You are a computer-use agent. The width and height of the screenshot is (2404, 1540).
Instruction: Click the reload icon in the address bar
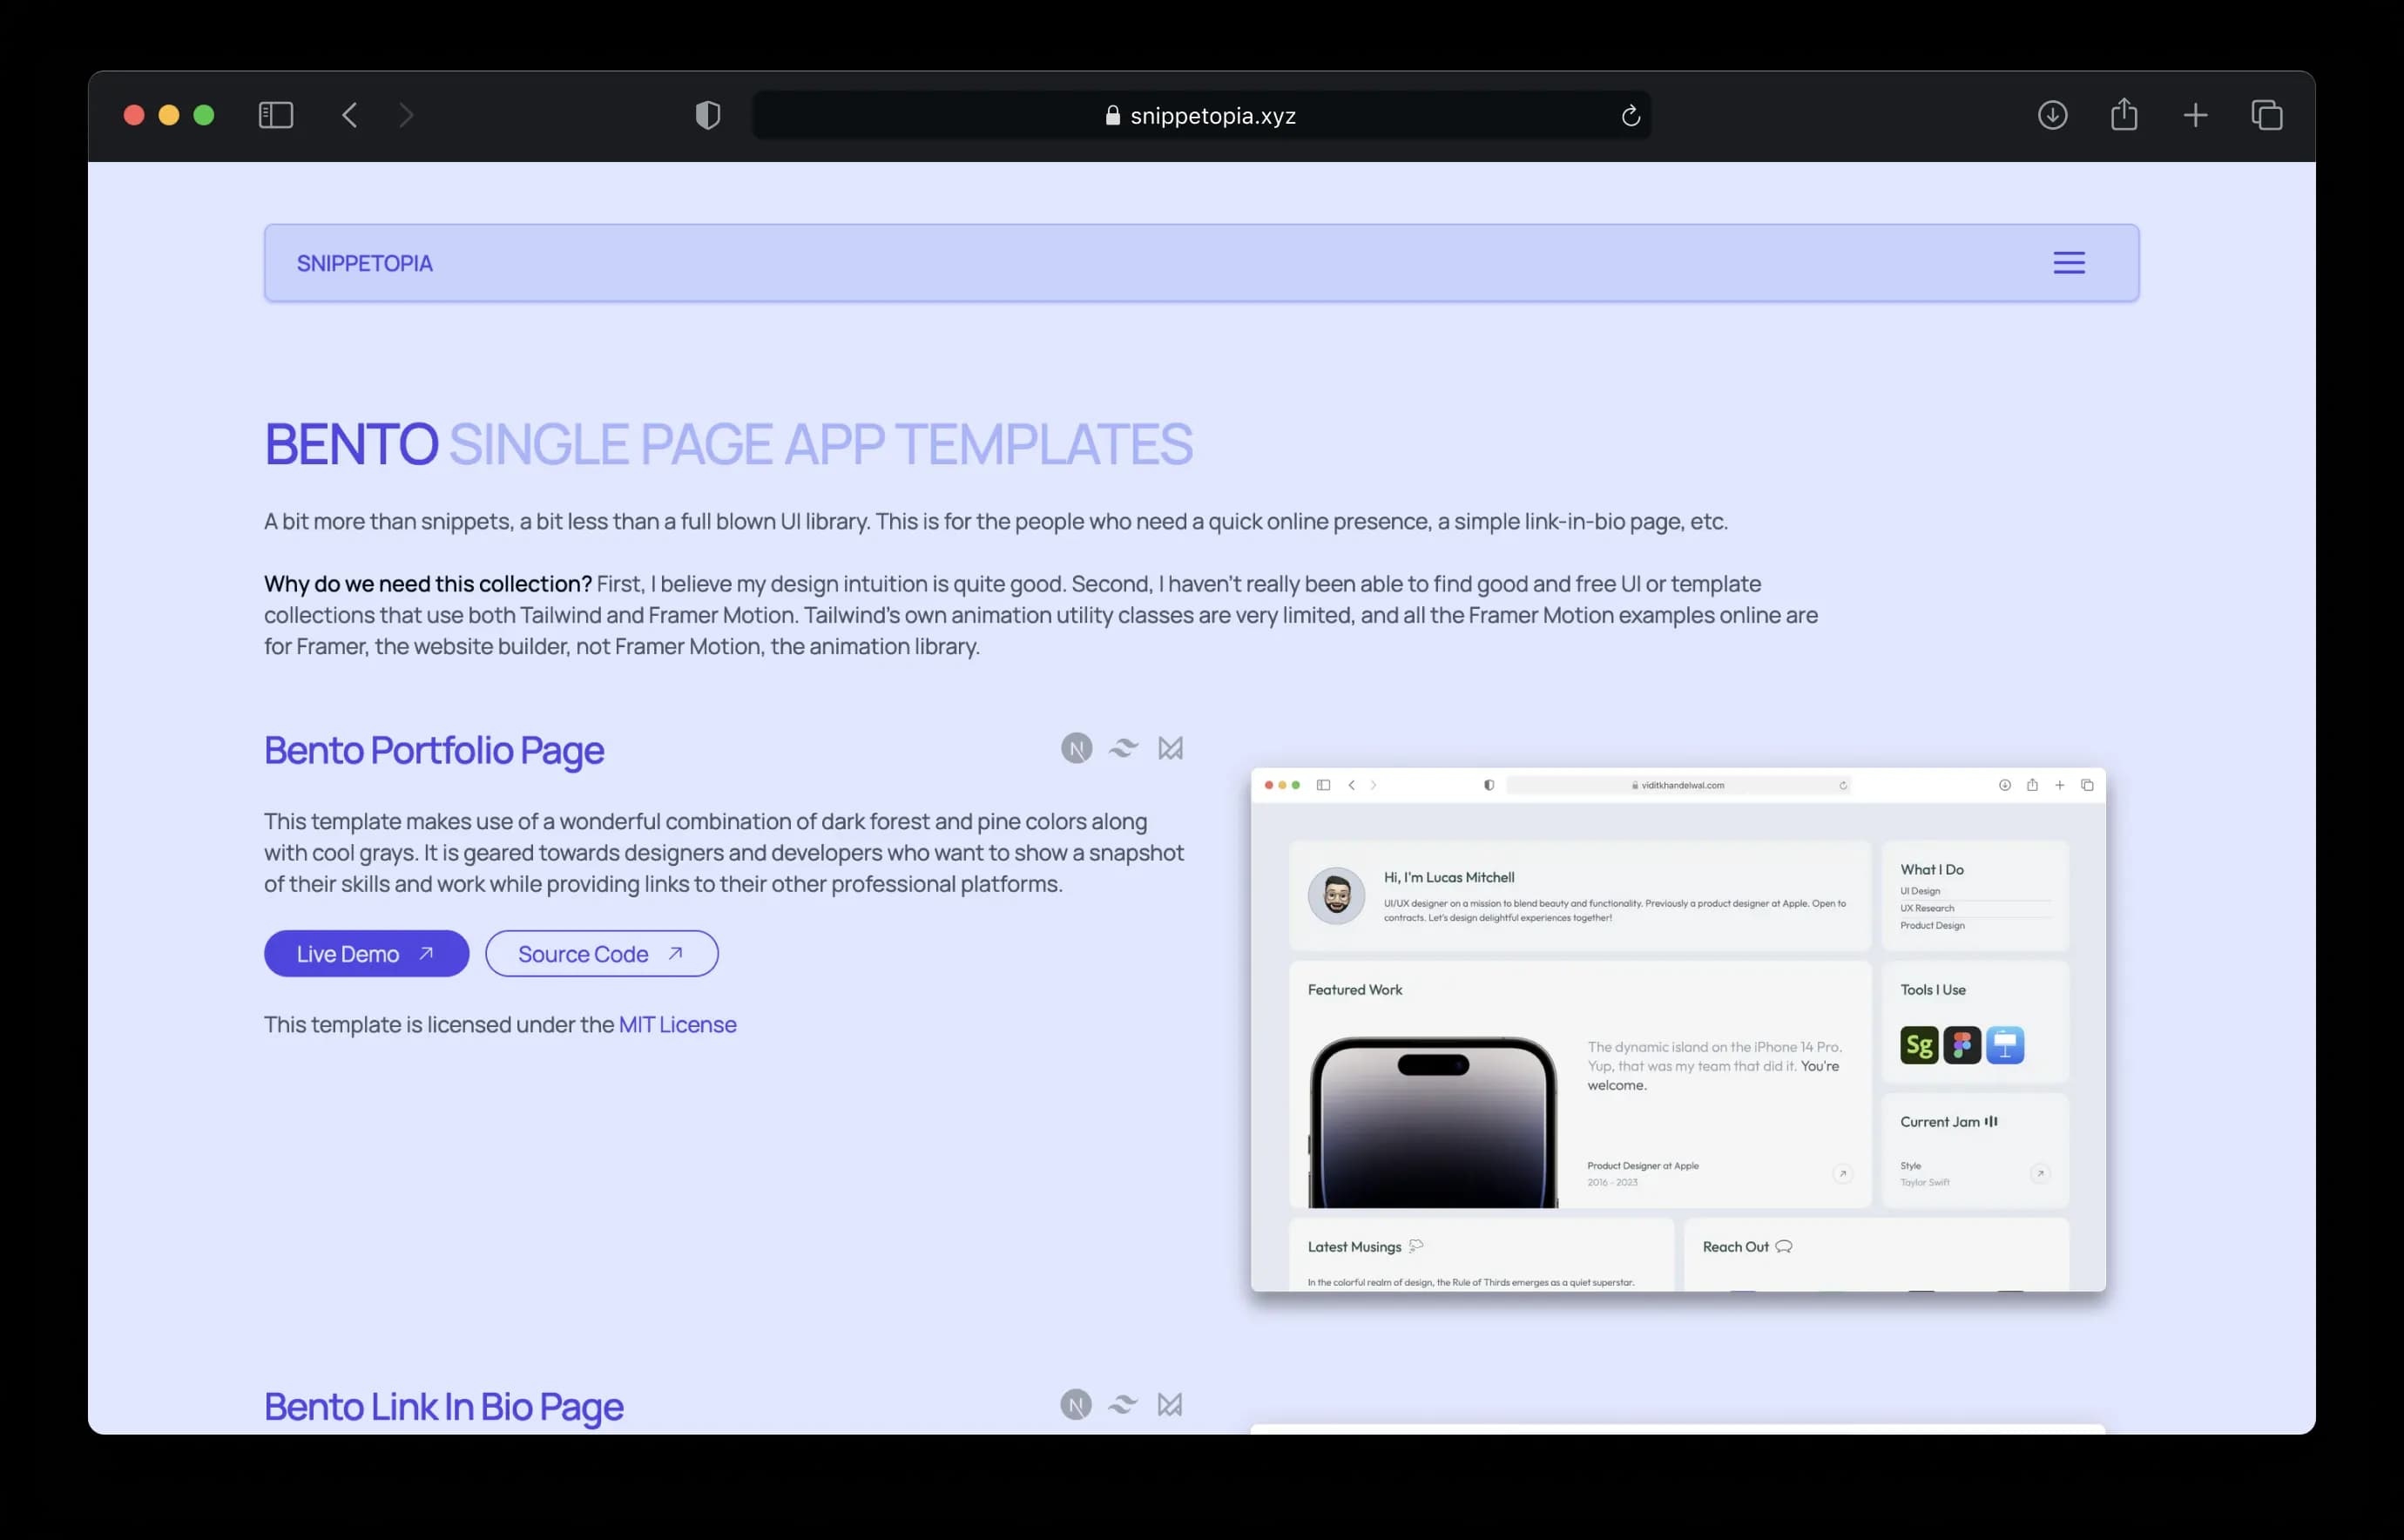pos(1631,115)
